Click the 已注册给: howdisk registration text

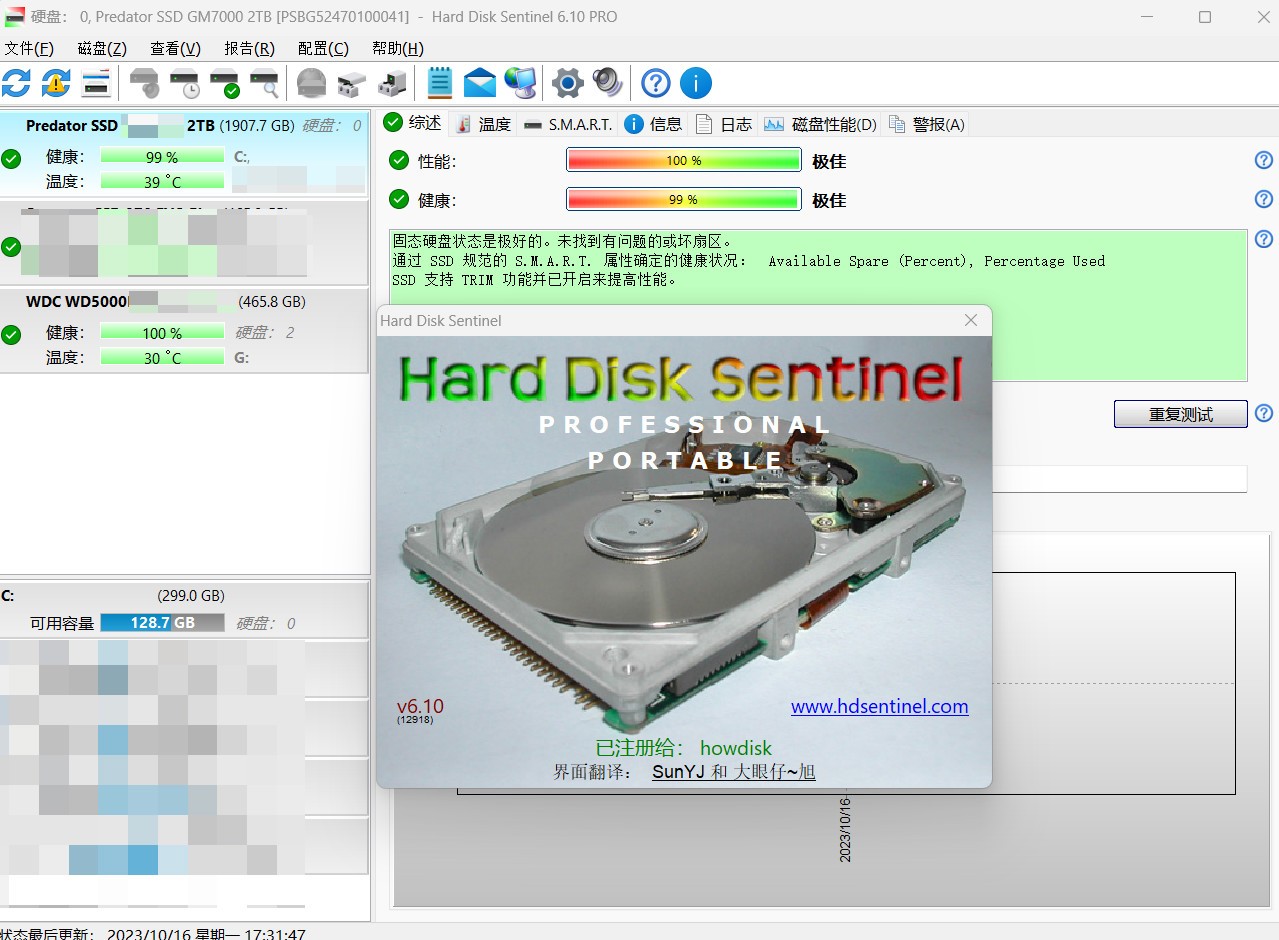click(x=684, y=748)
